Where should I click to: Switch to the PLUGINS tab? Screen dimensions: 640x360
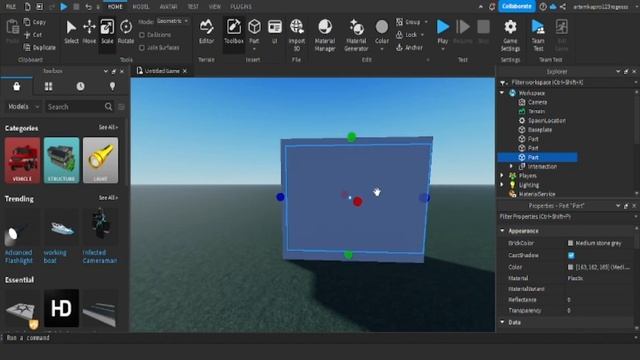[x=241, y=7]
